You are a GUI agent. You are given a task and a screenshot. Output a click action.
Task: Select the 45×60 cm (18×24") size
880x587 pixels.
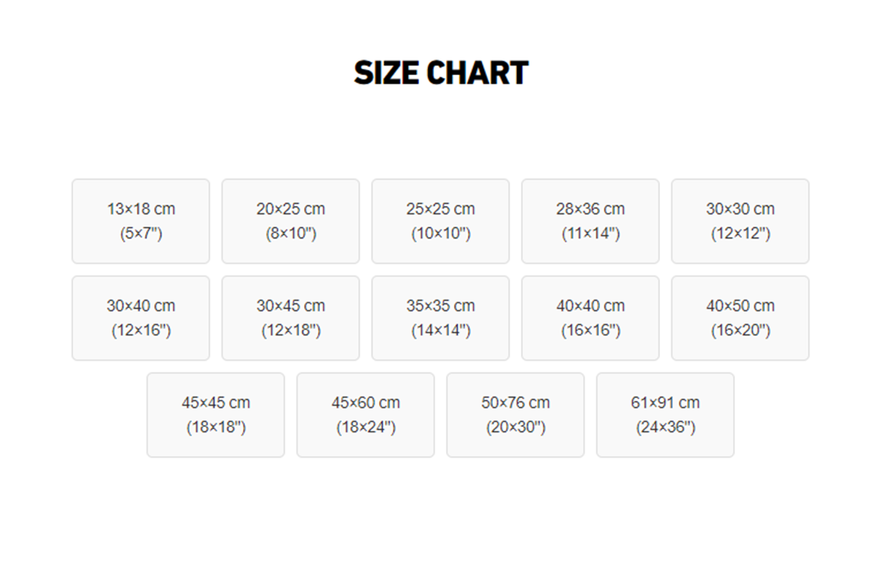click(x=366, y=415)
